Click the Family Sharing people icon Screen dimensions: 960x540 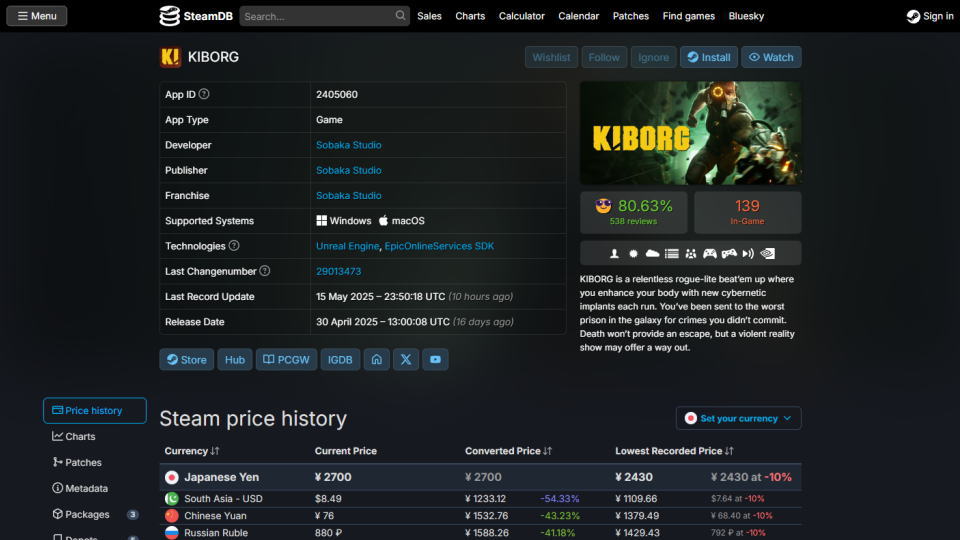coord(691,253)
